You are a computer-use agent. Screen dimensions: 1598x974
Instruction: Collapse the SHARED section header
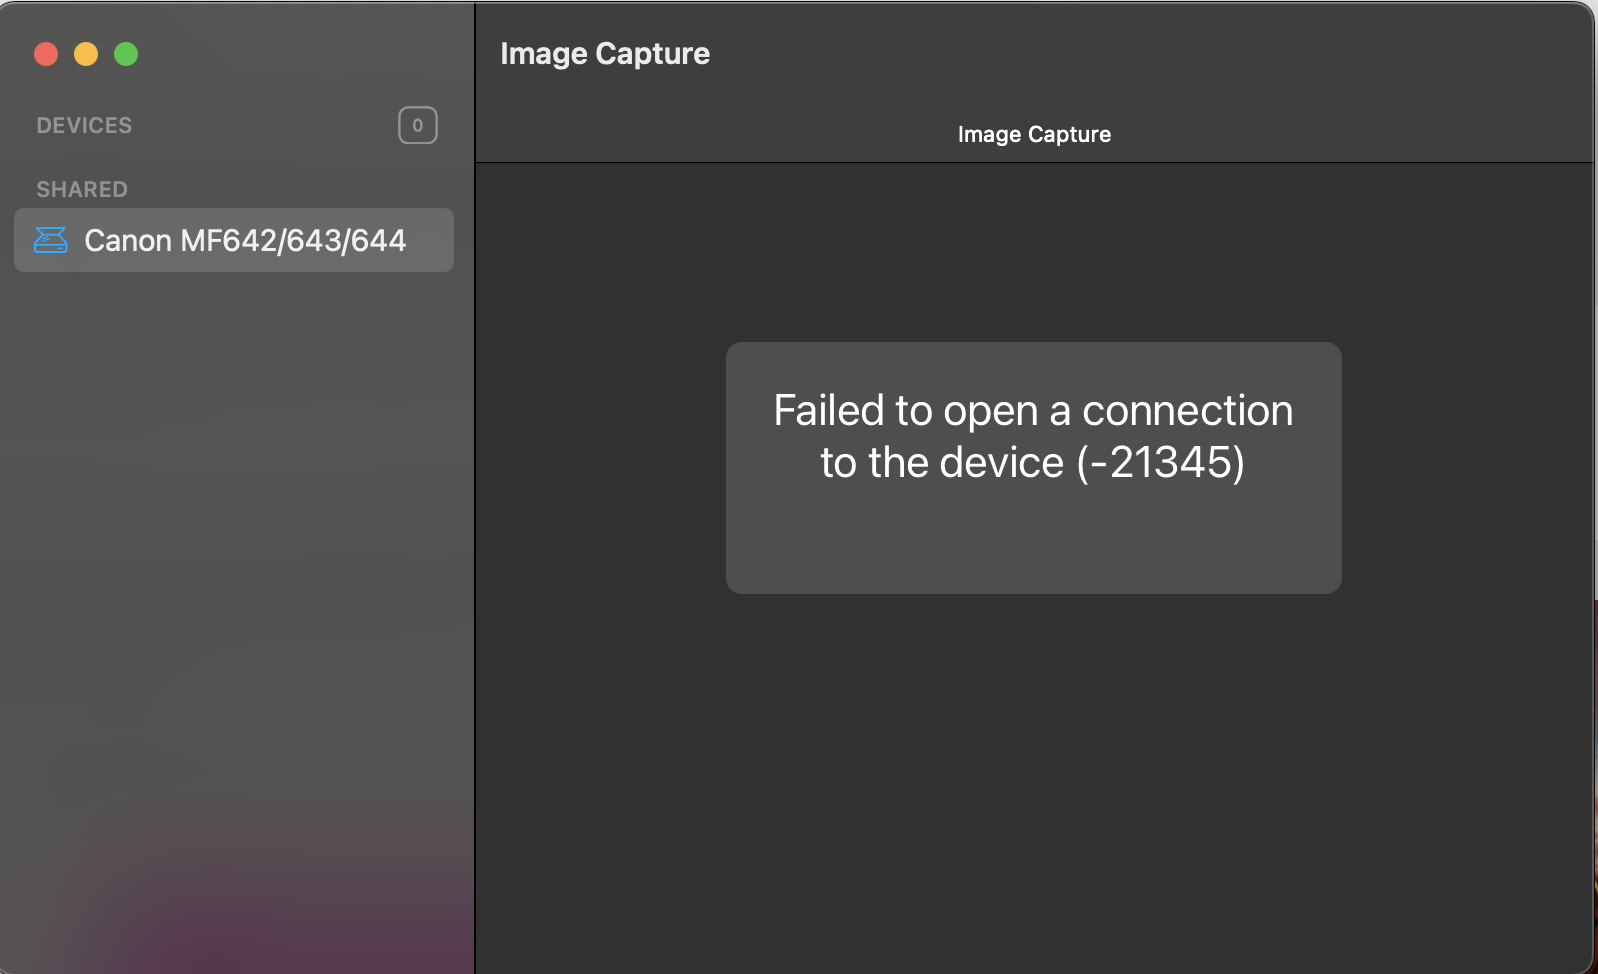[82, 189]
